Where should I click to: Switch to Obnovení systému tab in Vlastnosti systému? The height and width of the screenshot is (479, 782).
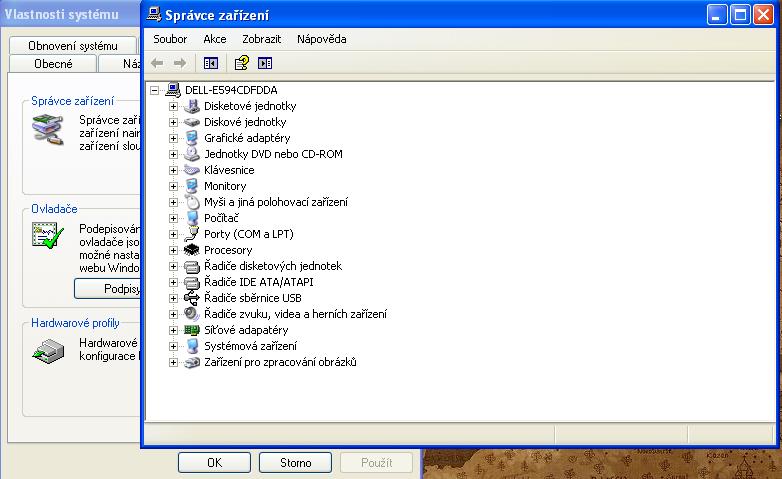click(73, 45)
